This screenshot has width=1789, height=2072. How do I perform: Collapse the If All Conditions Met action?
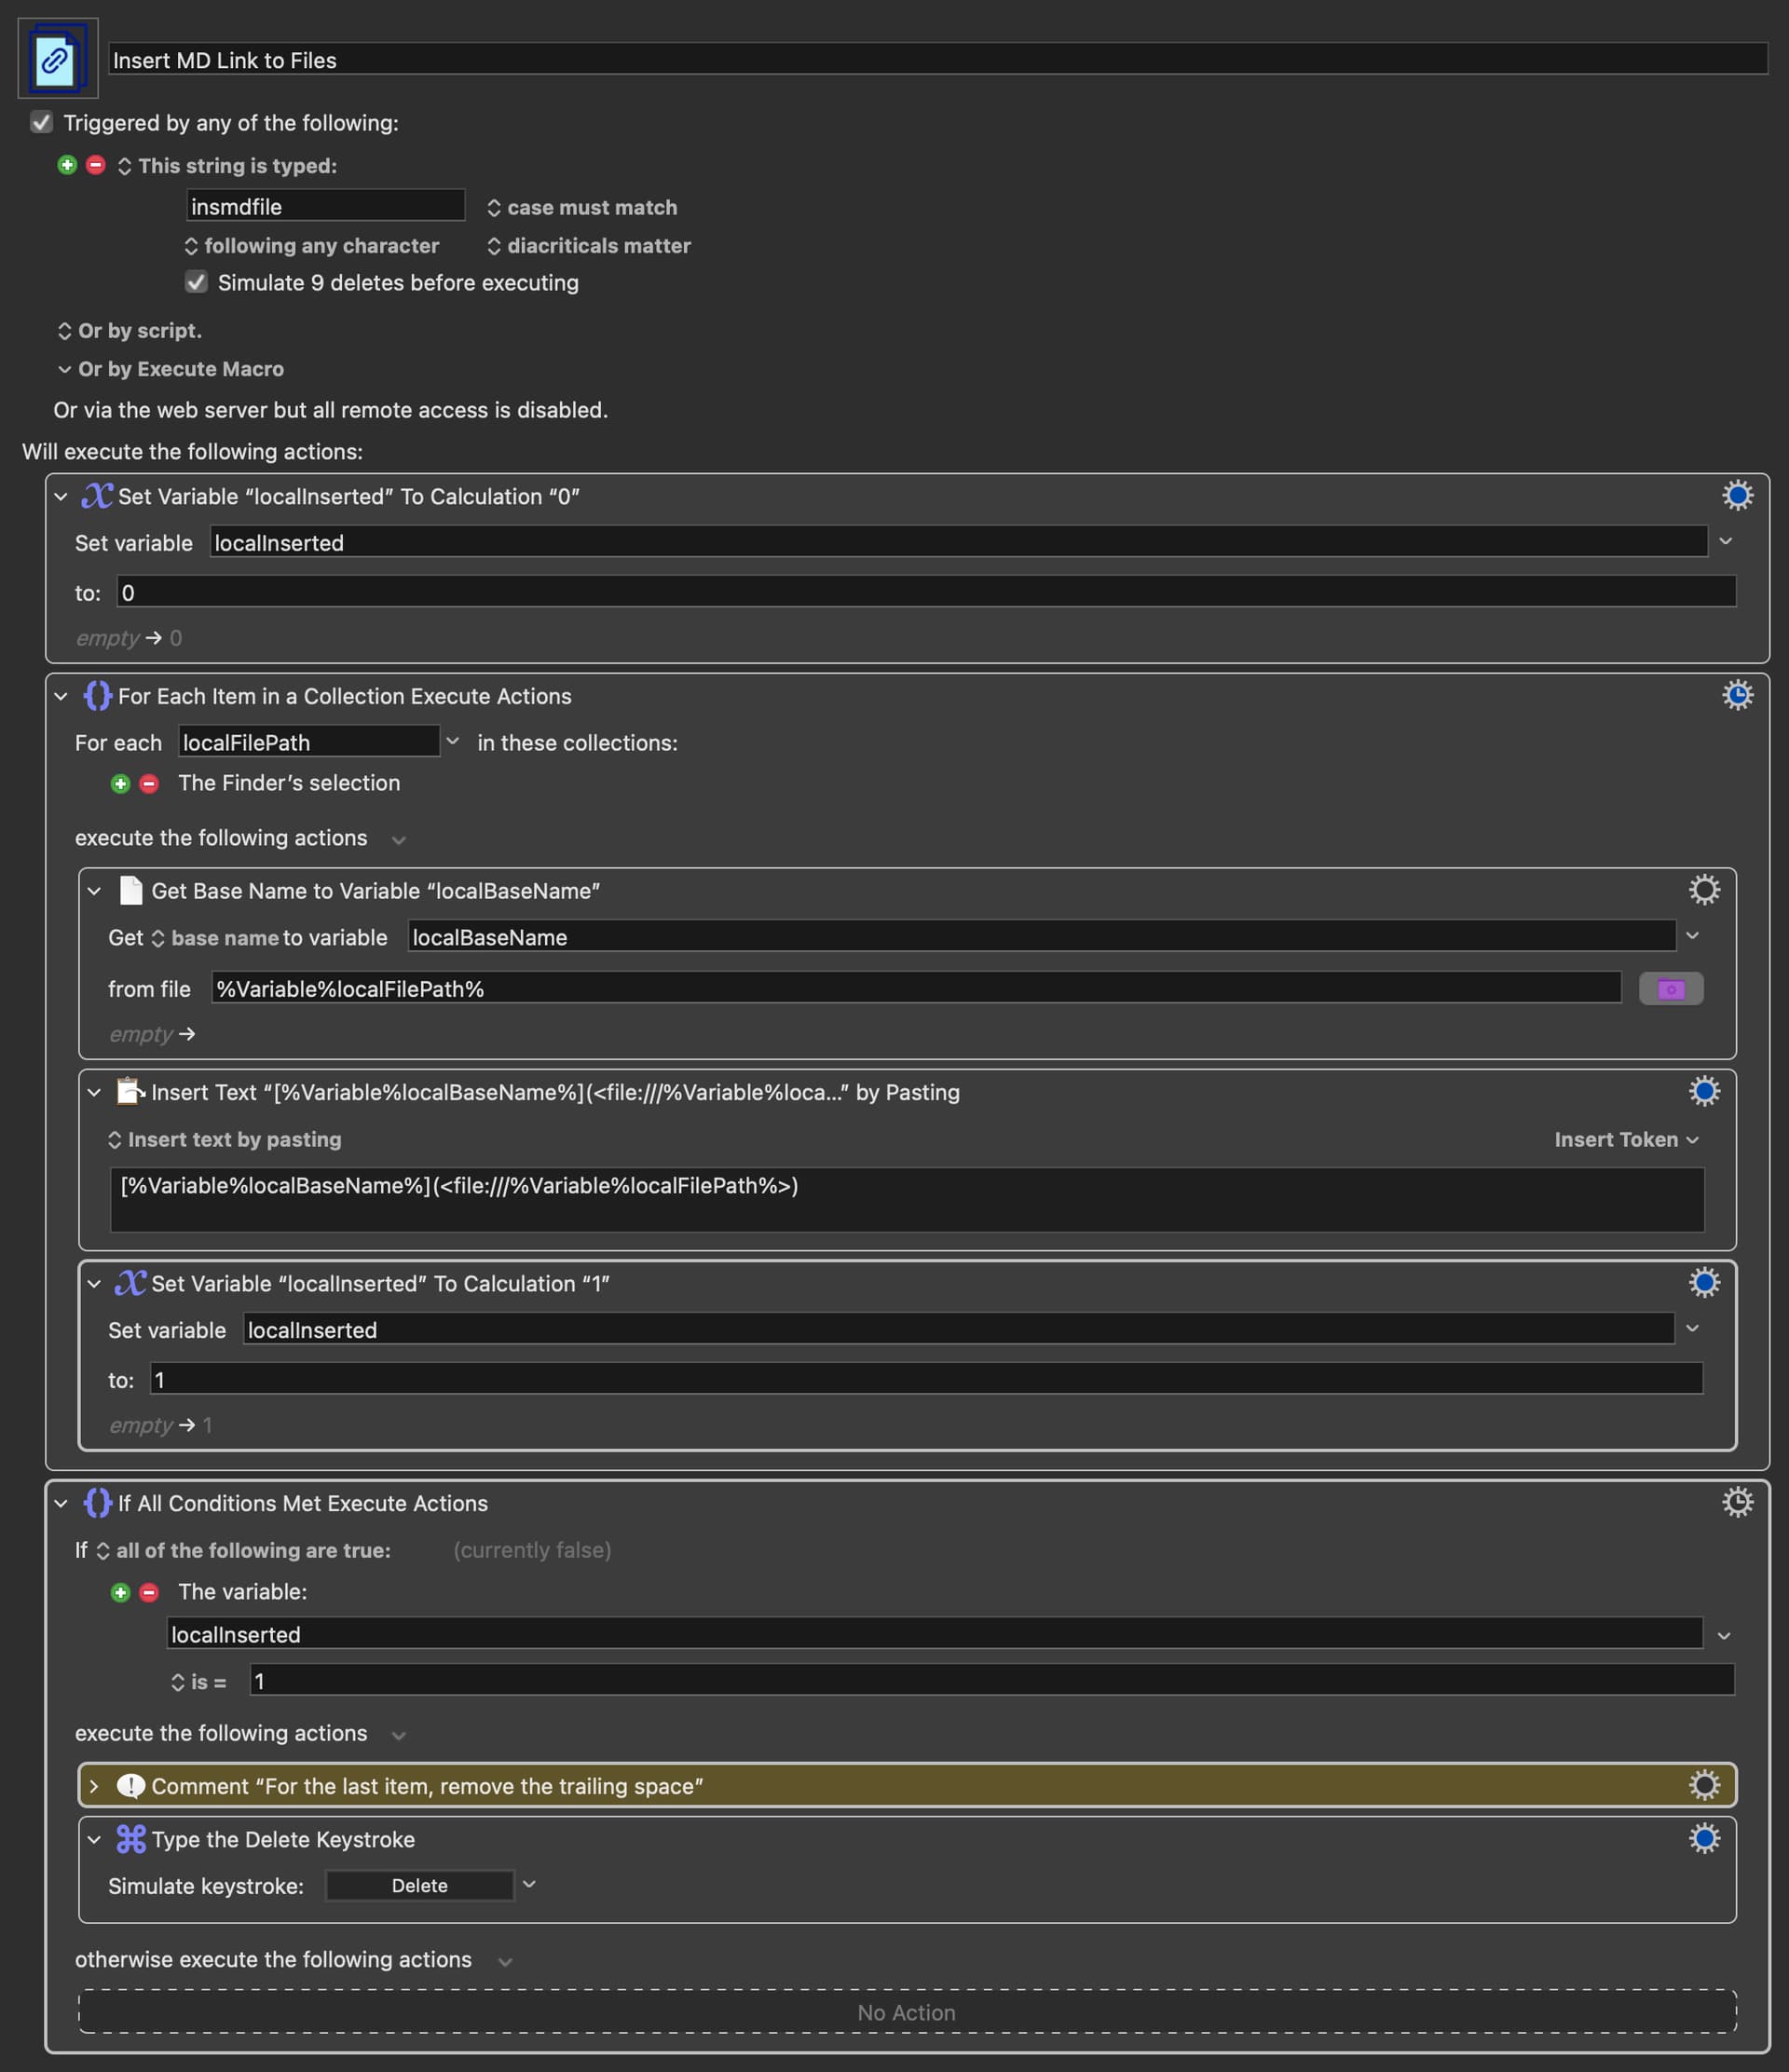[61, 1503]
